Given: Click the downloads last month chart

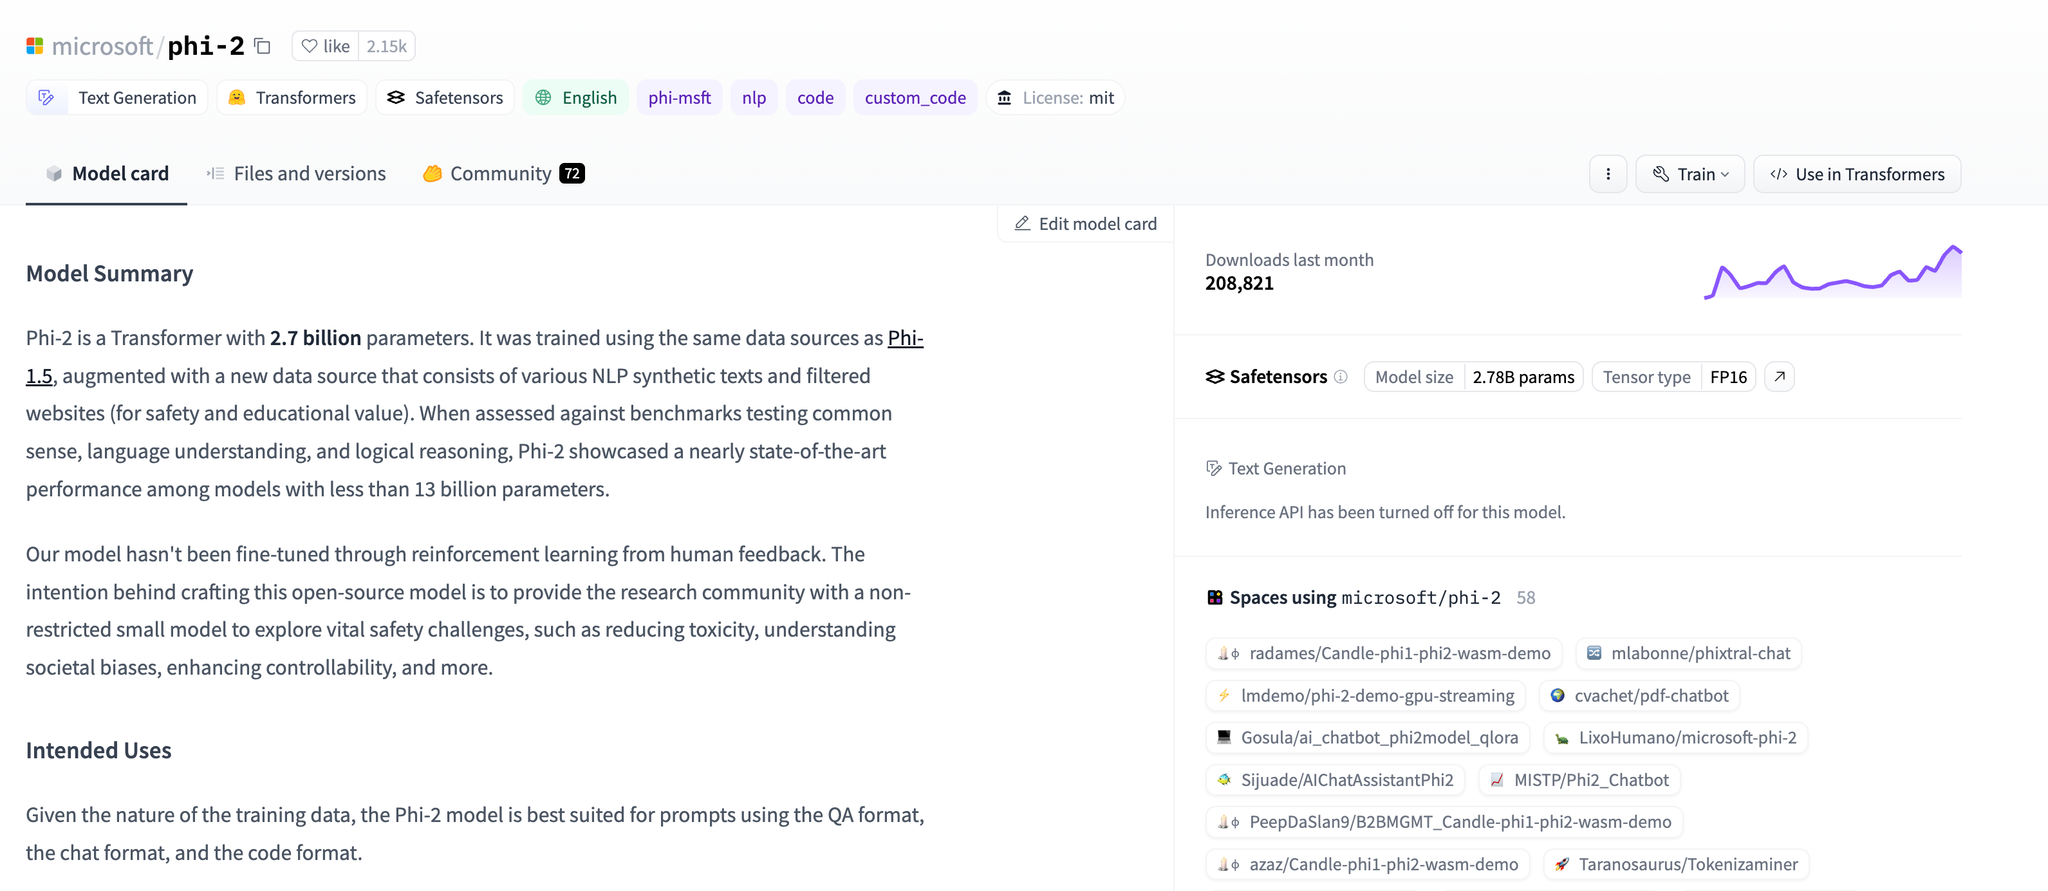Looking at the screenshot, I should tap(1833, 272).
